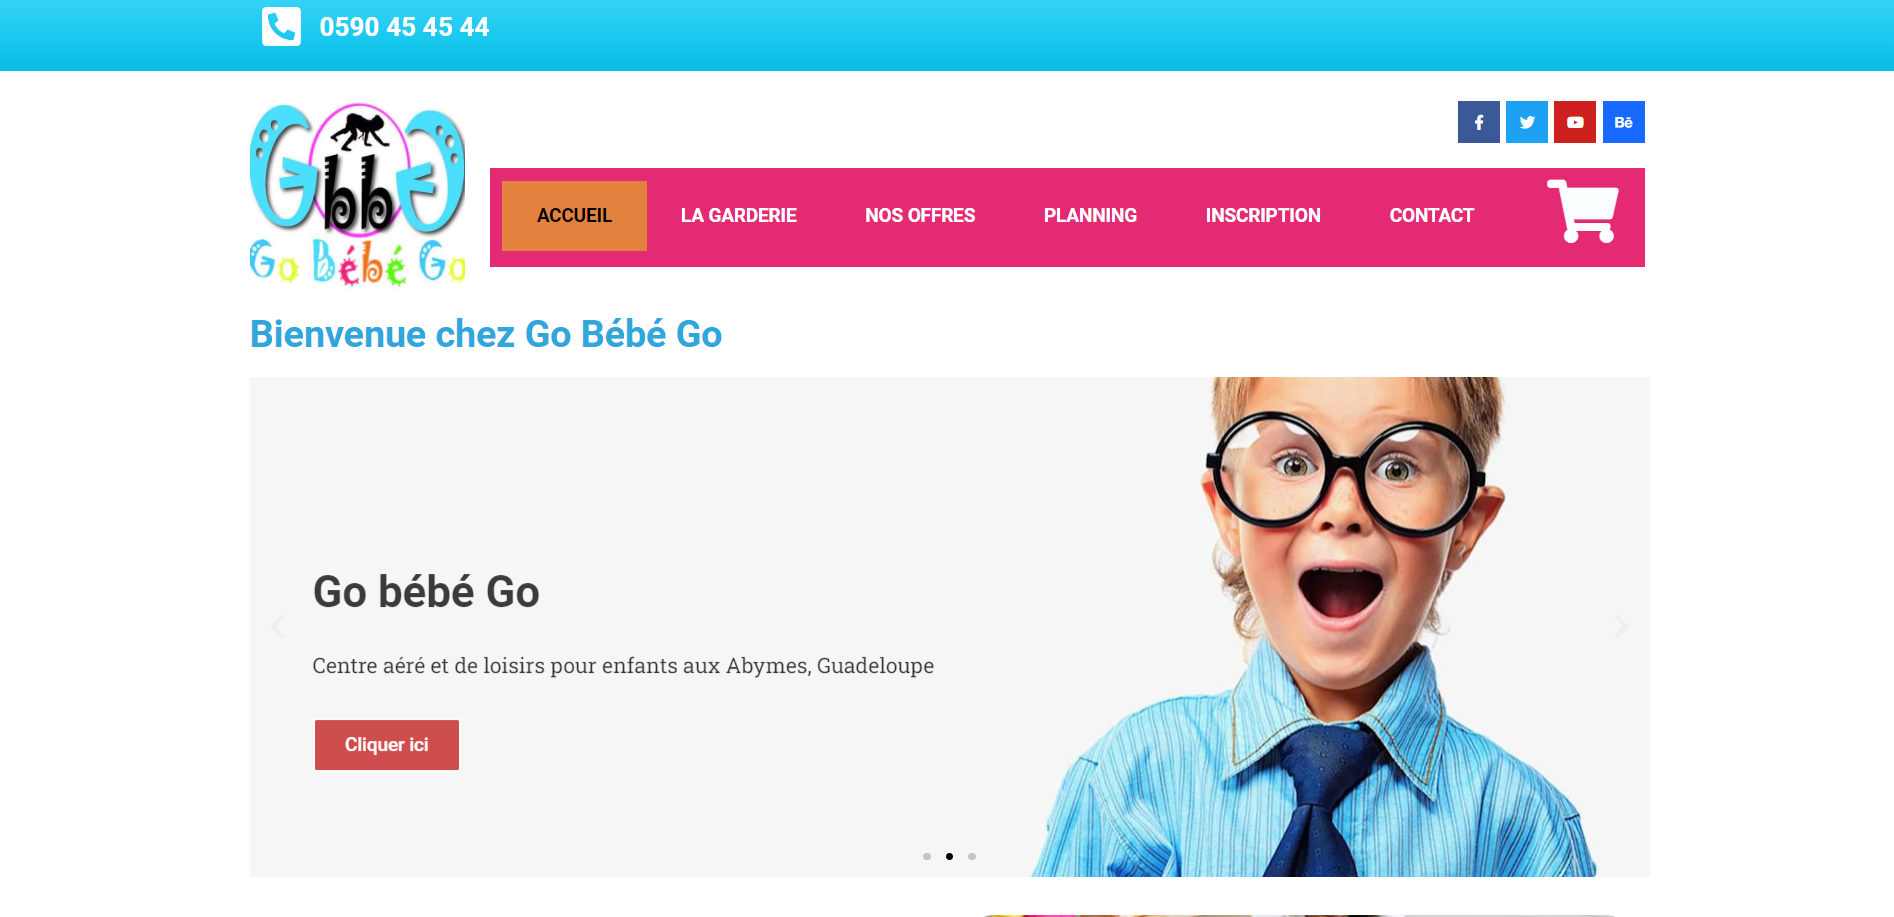Open the YouTube channel icon

pos(1574,122)
